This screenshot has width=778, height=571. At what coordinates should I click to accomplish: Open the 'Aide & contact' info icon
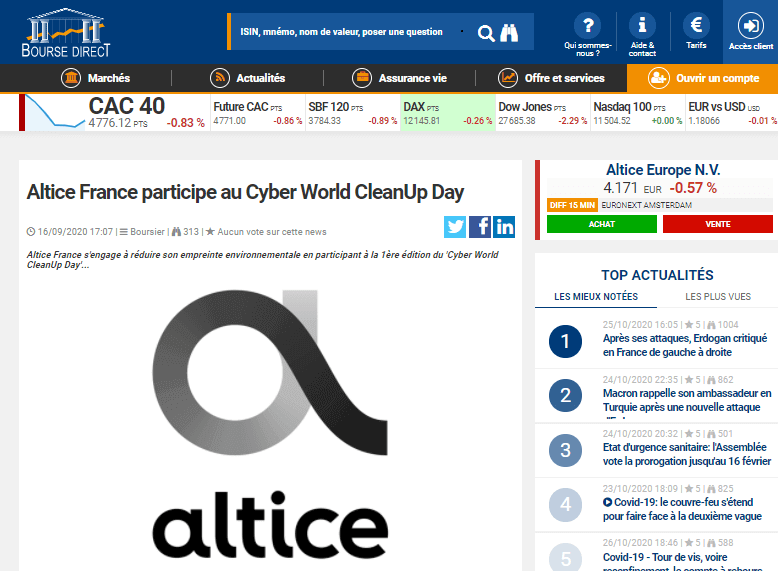pyautogui.click(x=642, y=25)
